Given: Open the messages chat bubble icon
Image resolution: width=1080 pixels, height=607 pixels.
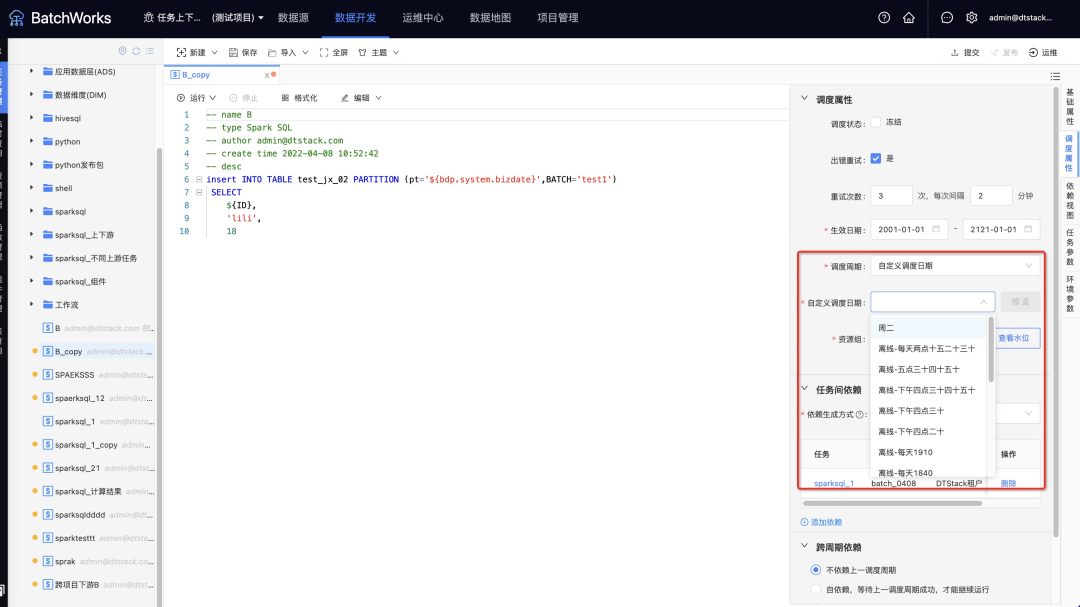Looking at the screenshot, I should [x=947, y=18].
